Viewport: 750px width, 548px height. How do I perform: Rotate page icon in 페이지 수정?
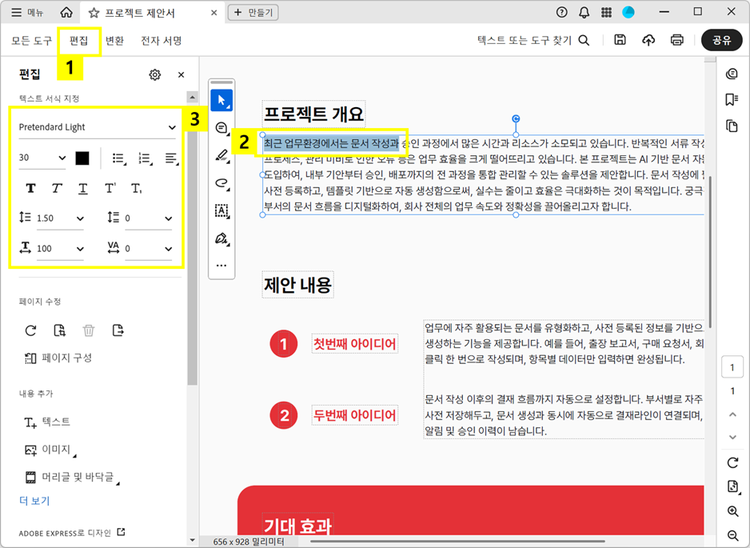point(31,330)
